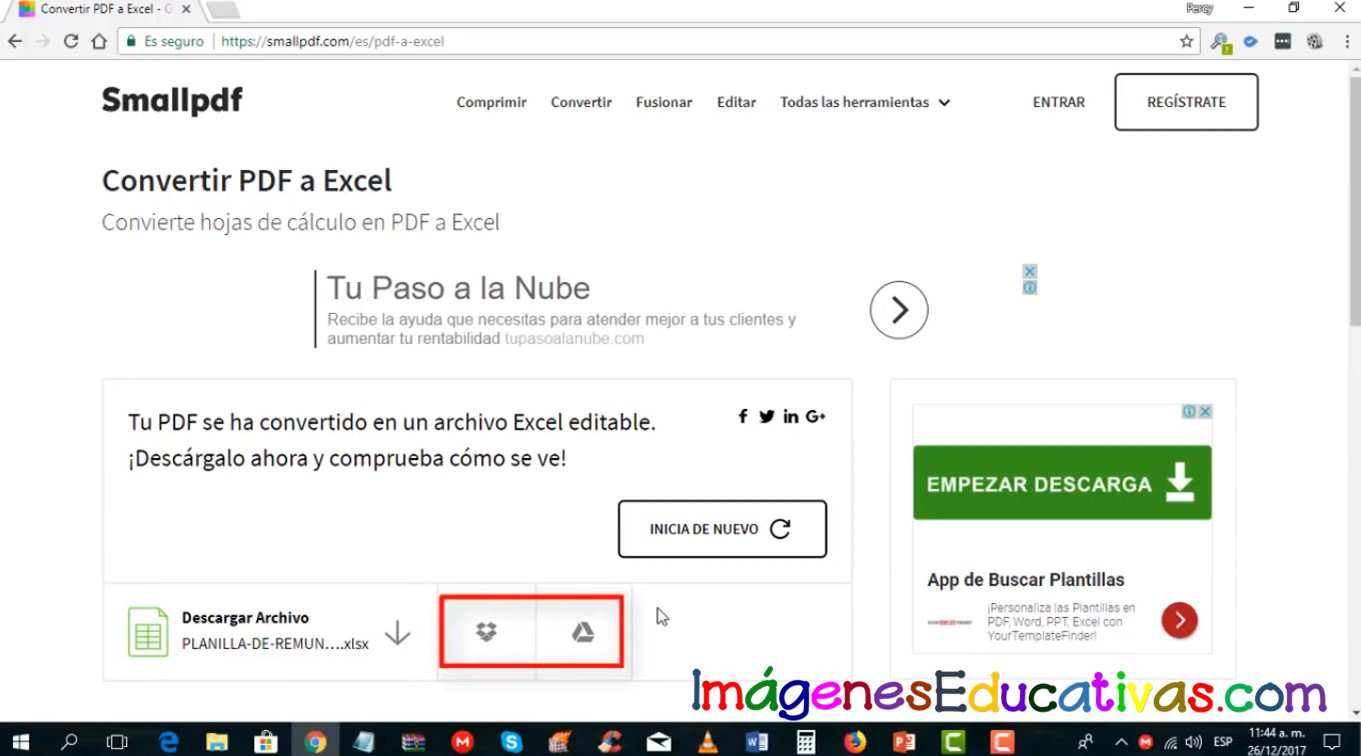The width and height of the screenshot is (1361, 756).
Task: Reload the page
Action: click(70, 41)
